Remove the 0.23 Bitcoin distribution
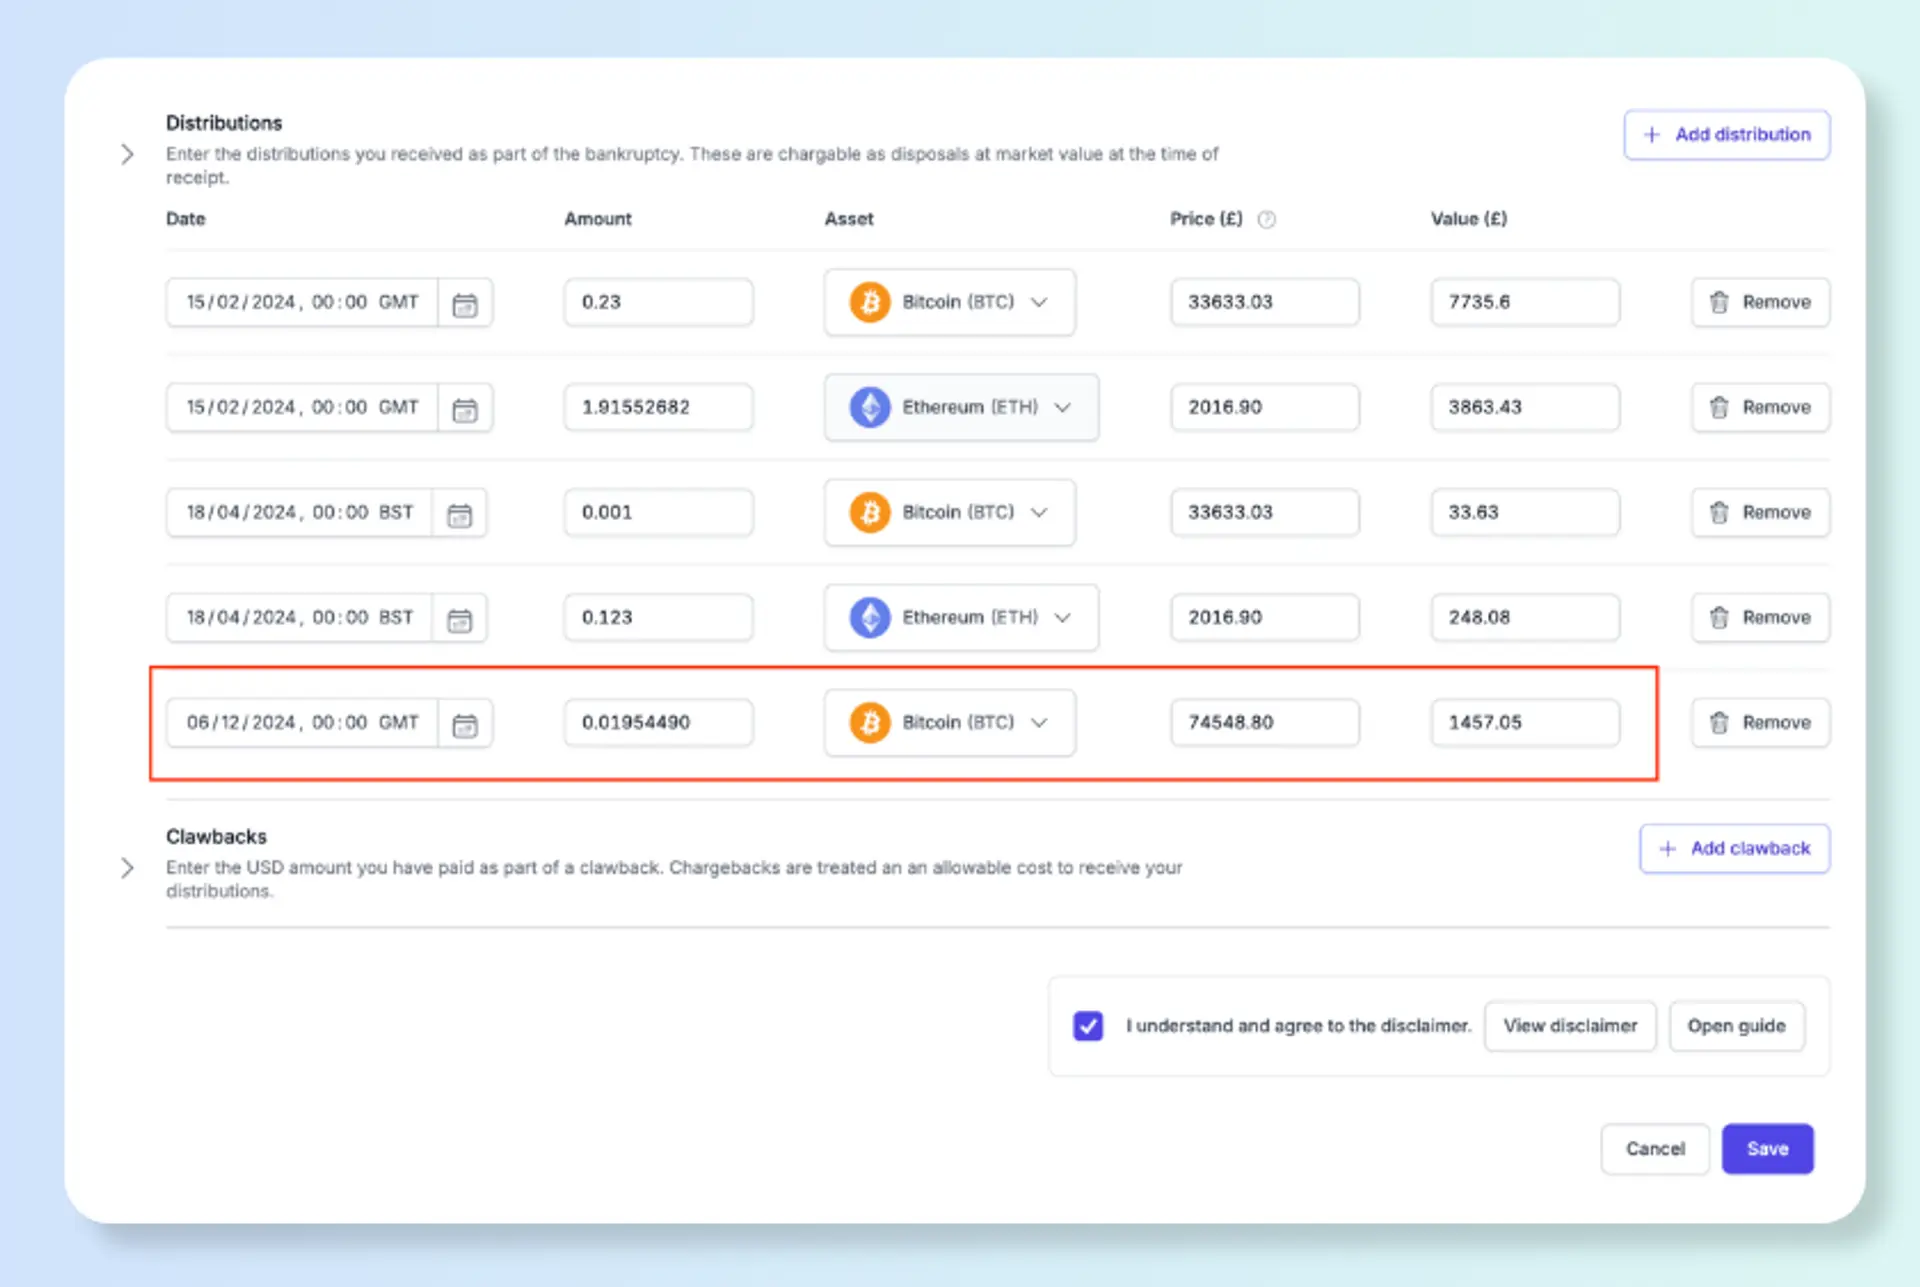 pos(1760,302)
